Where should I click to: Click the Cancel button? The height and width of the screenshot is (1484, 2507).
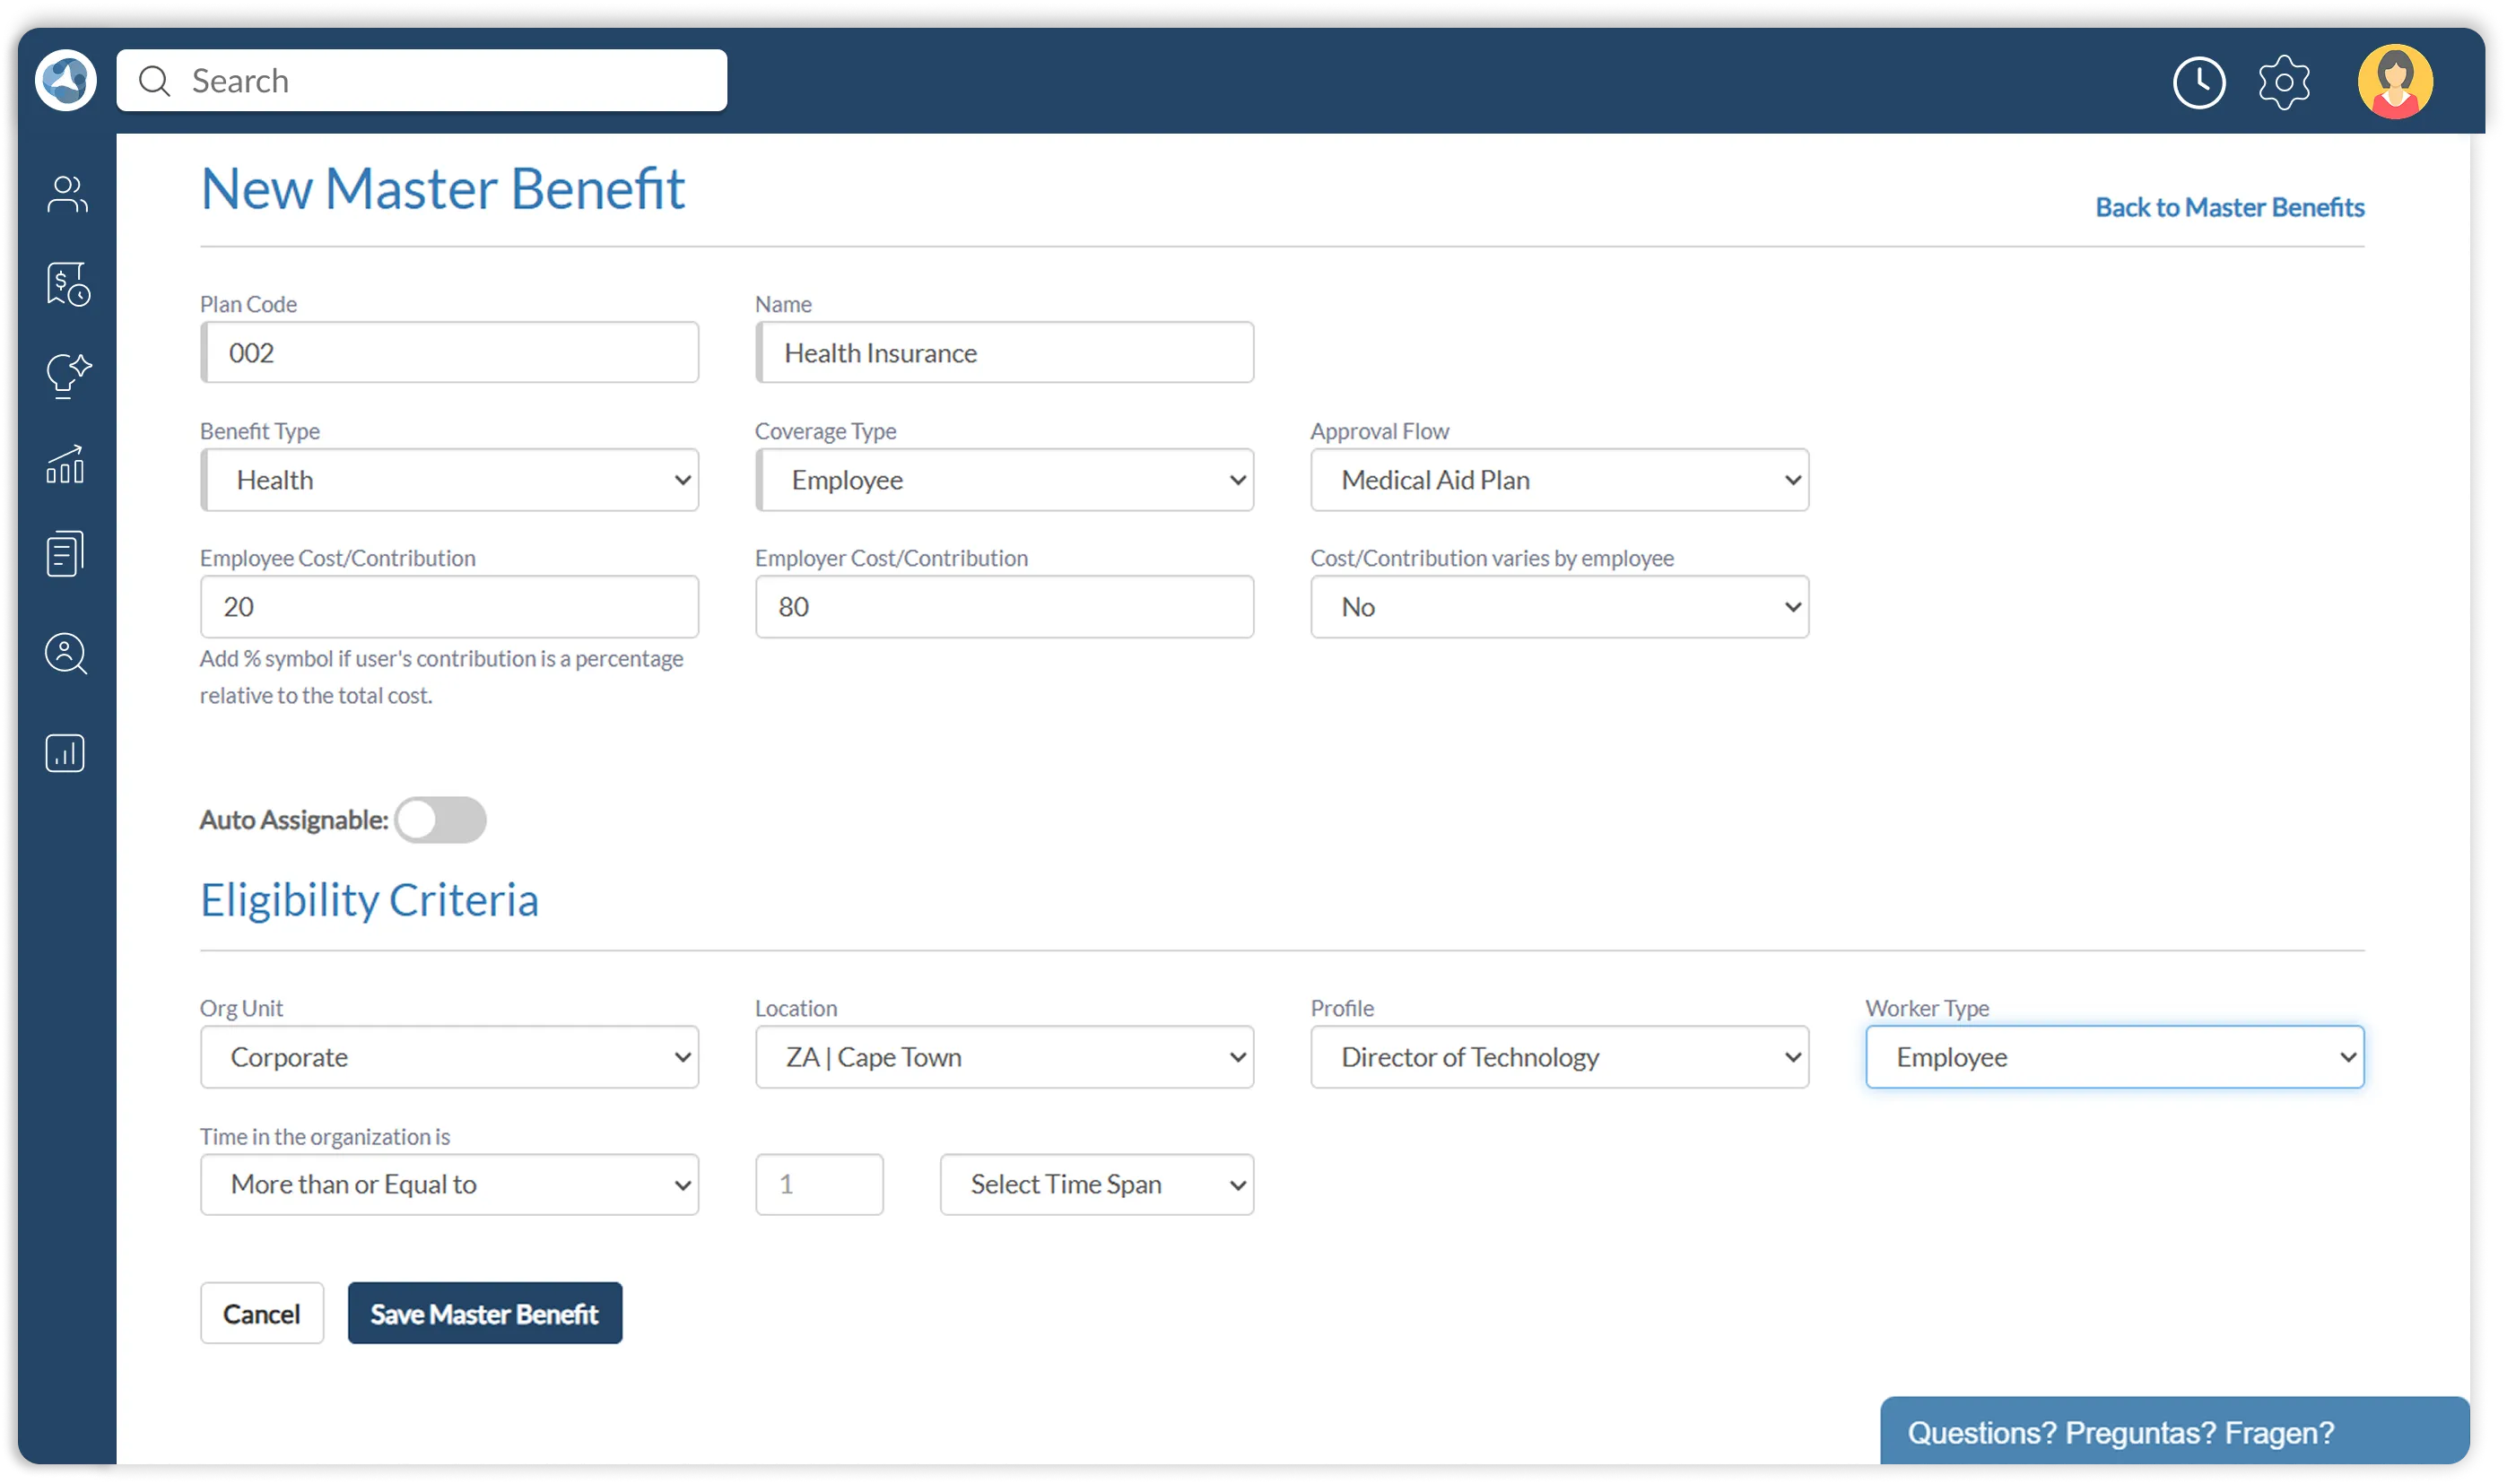261,1313
